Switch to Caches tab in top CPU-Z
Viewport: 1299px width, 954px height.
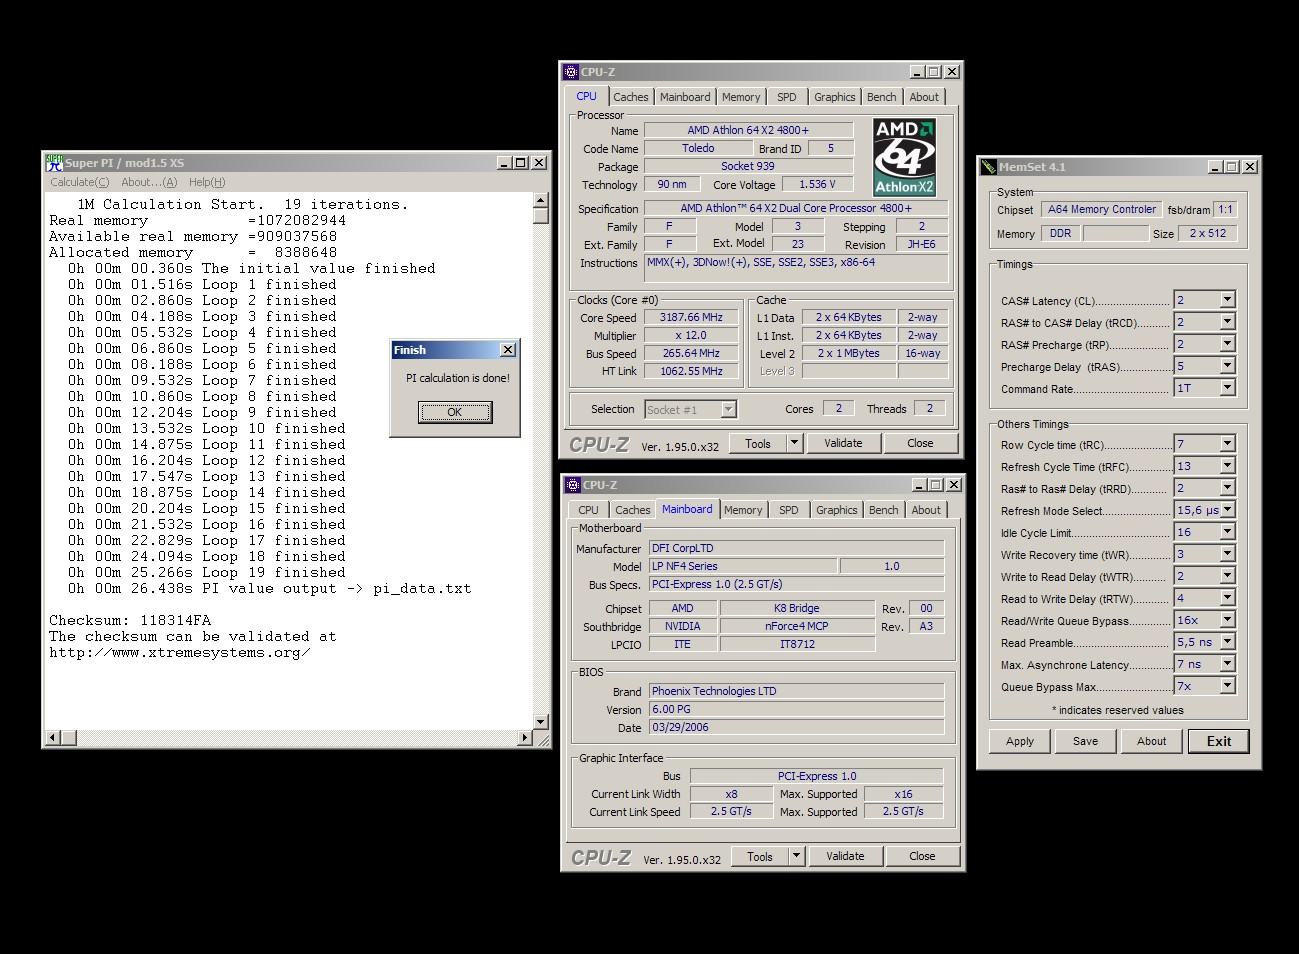tap(631, 97)
